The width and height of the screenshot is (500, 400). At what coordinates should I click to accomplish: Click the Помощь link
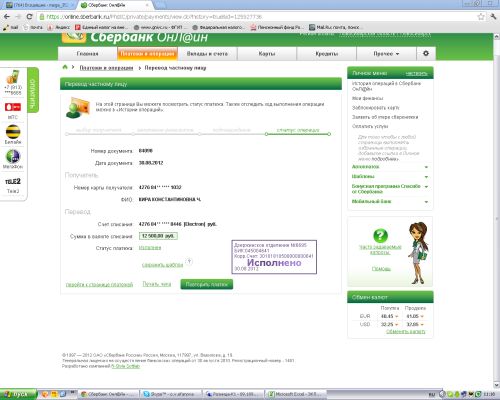coord(381,269)
